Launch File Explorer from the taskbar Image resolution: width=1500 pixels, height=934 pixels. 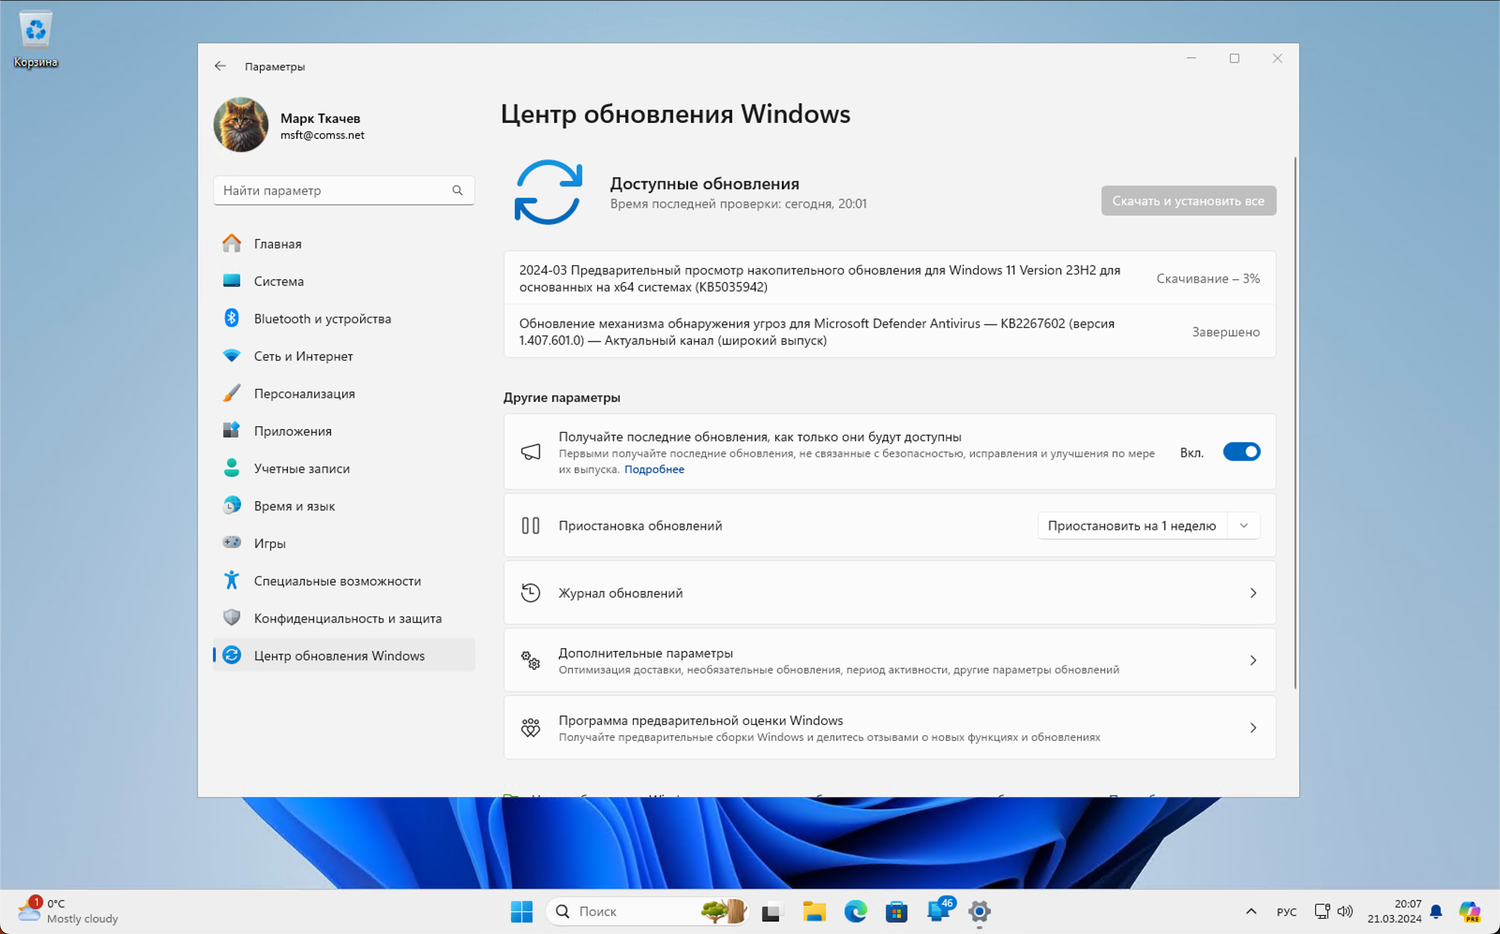[x=814, y=911]
